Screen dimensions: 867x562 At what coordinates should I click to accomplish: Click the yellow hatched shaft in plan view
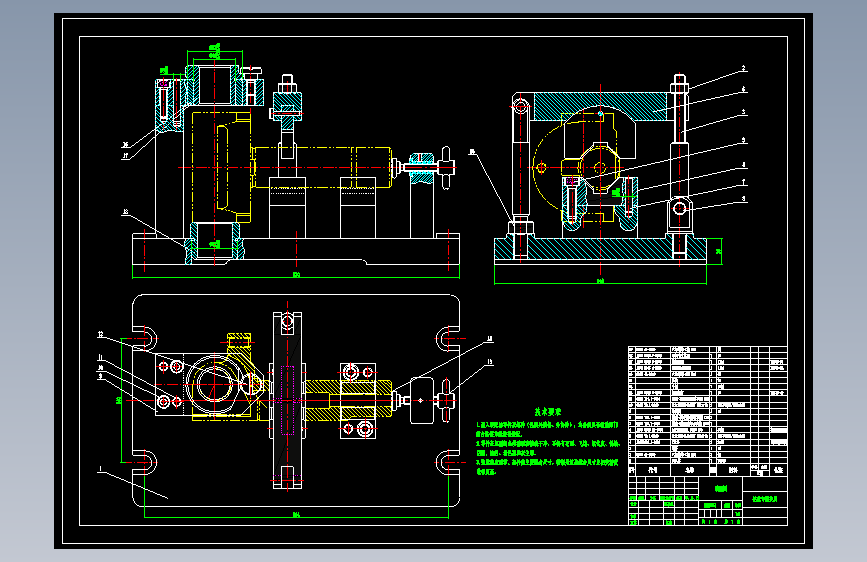[x=348, y=398]
